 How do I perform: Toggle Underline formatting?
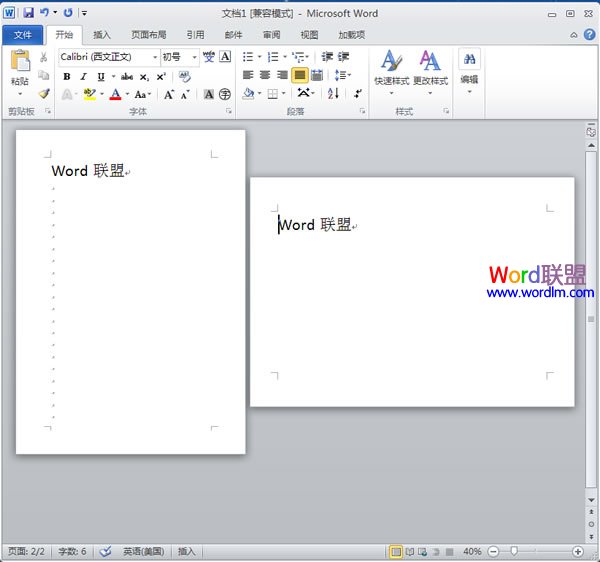pos(101,77)
